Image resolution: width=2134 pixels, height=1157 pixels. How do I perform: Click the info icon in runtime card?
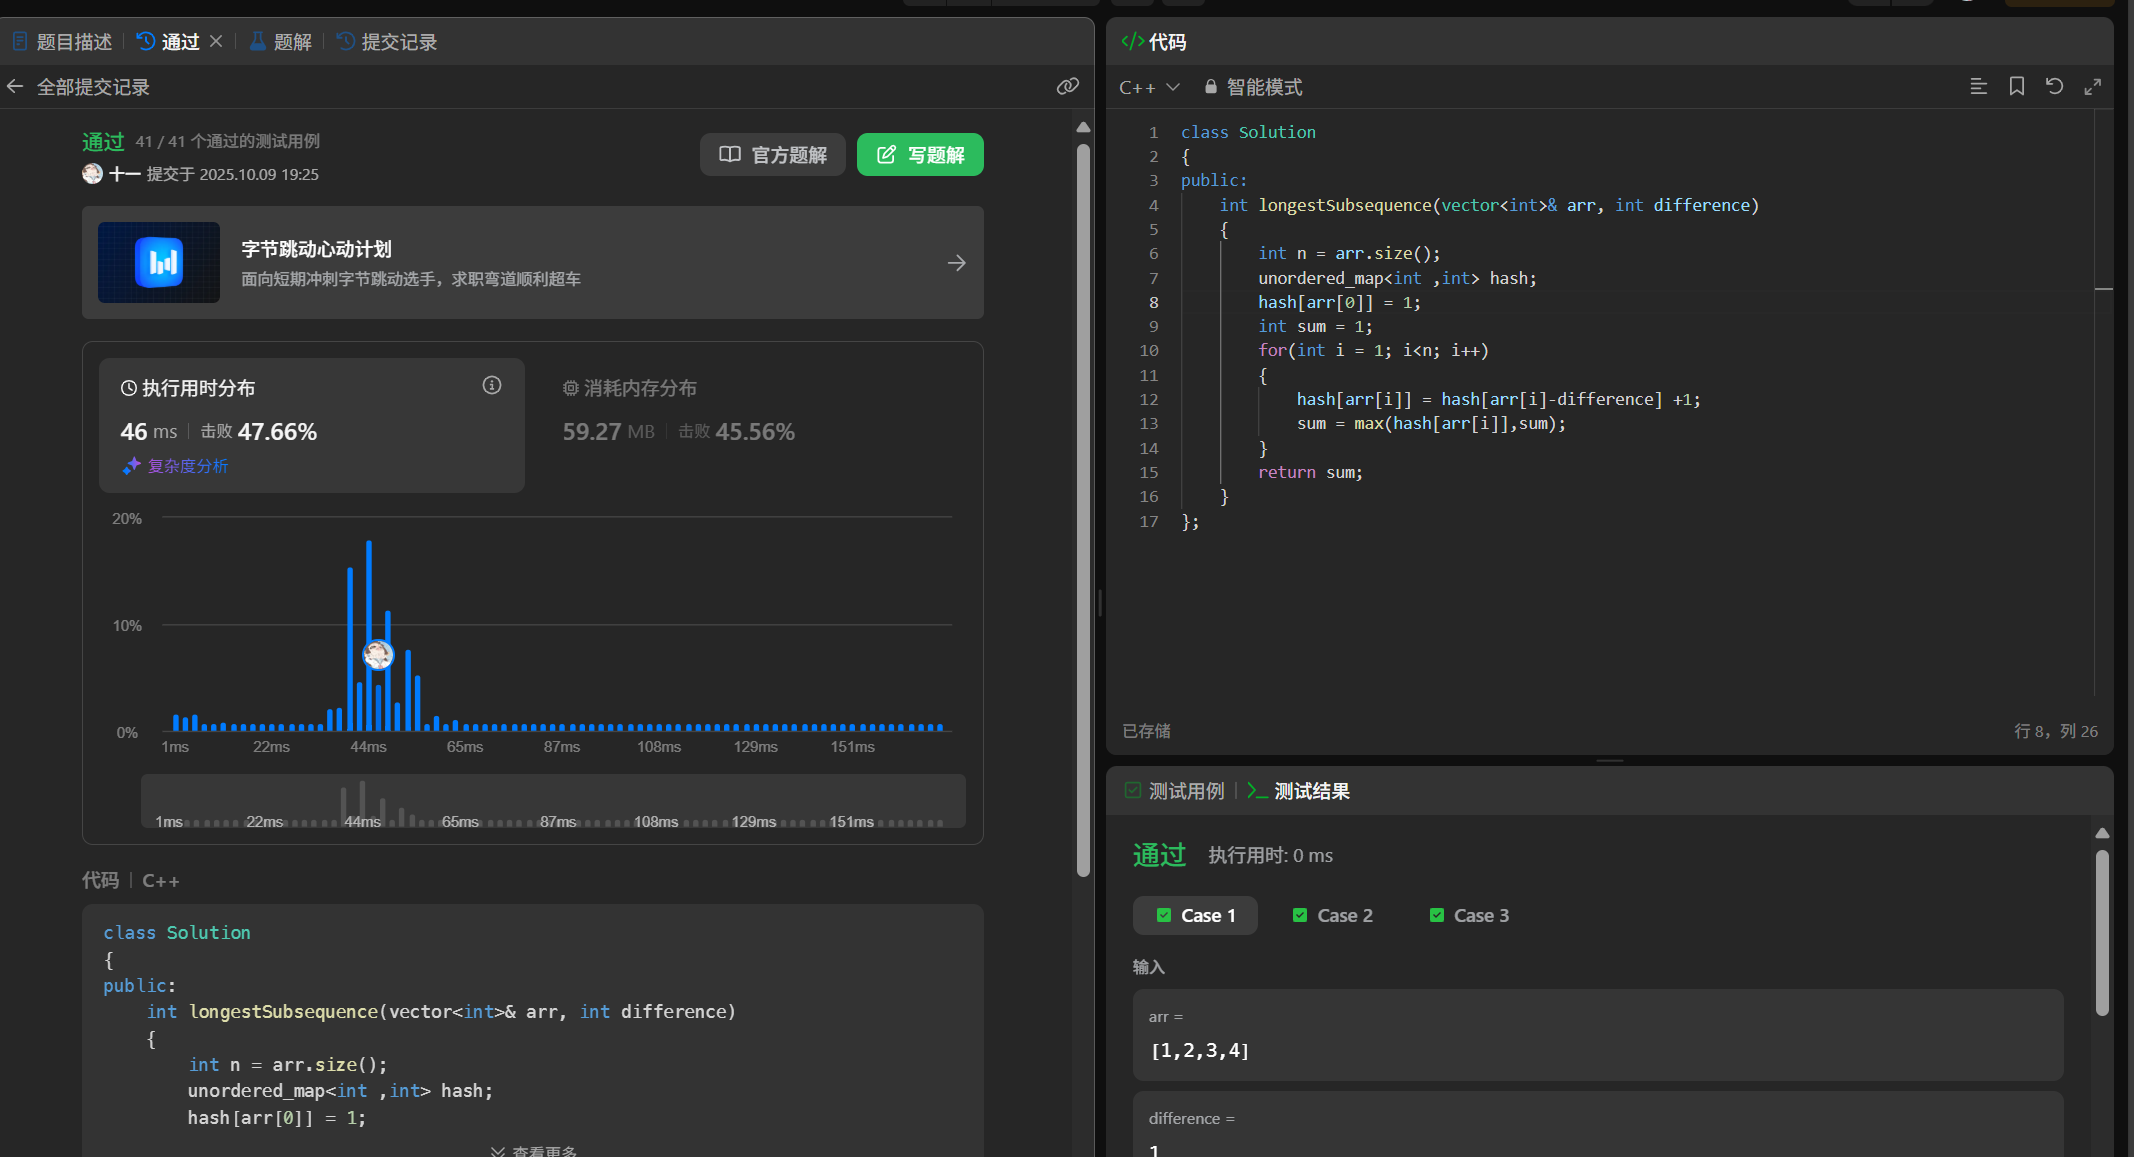click(491, 386)
